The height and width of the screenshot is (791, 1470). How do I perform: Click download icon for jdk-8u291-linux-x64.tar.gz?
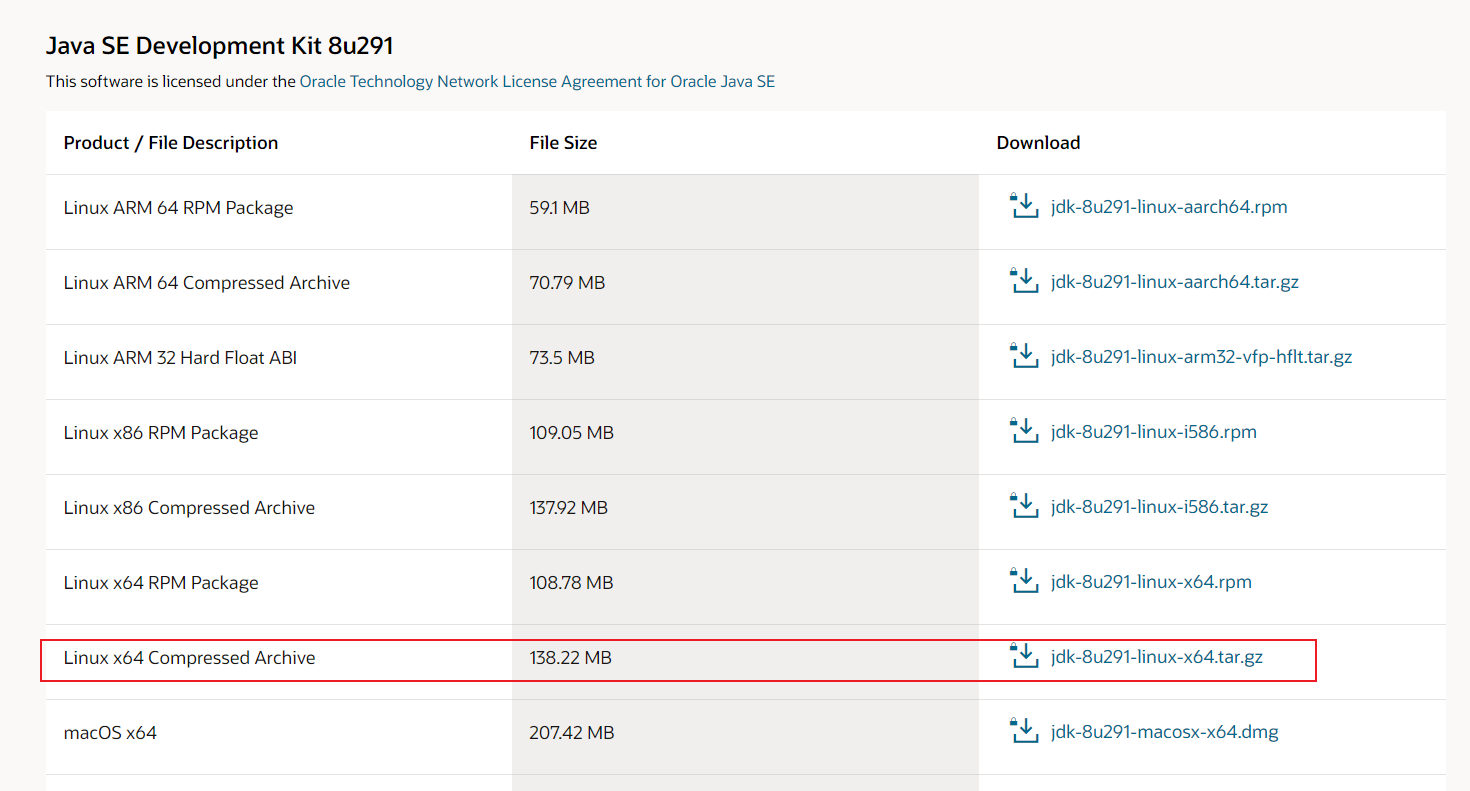tap(1024, 656)
